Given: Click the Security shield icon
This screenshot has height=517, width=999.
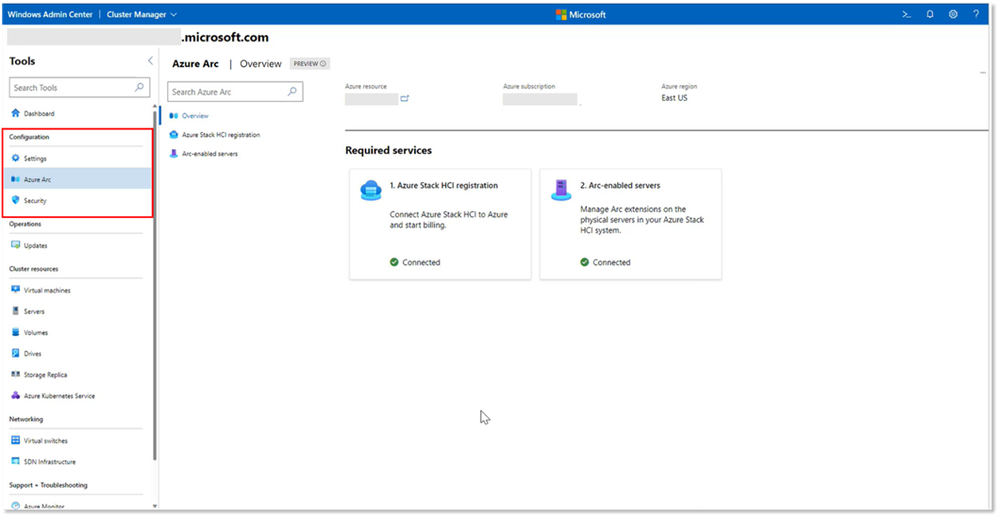Looking at the screenshot, I should click(x=16, y=200).
